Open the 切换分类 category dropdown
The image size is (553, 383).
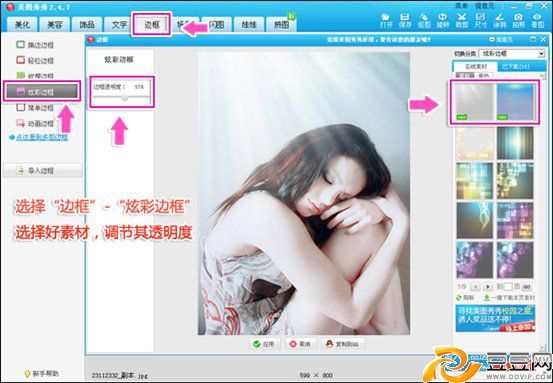(512, 54)
